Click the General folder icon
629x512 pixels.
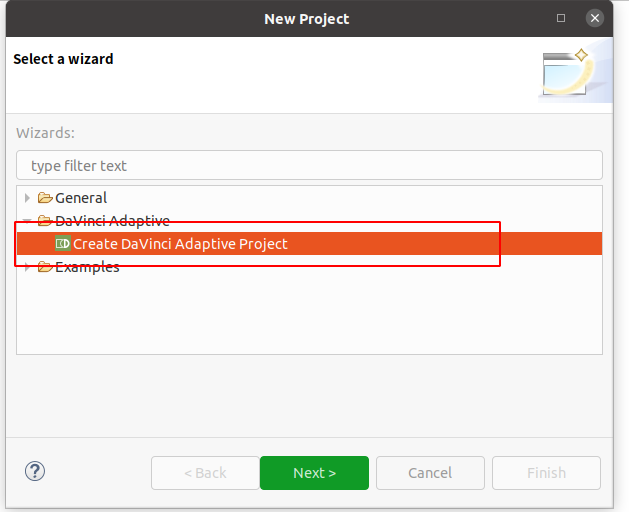click(45, 198)
